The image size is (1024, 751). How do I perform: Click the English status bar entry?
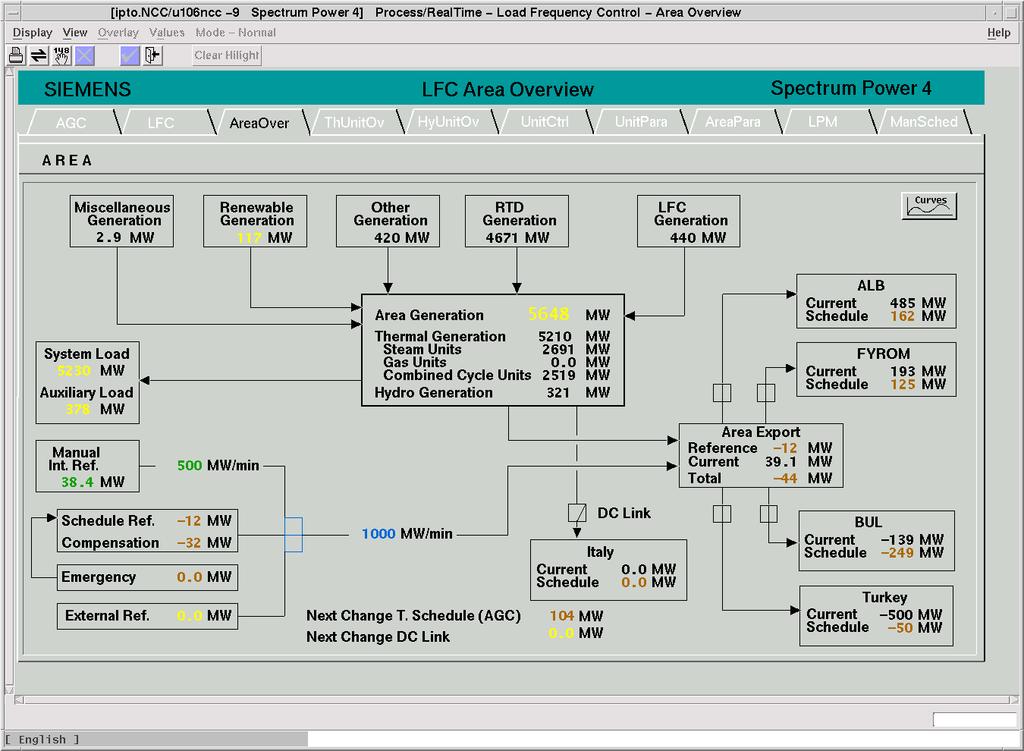coord(42,739)
